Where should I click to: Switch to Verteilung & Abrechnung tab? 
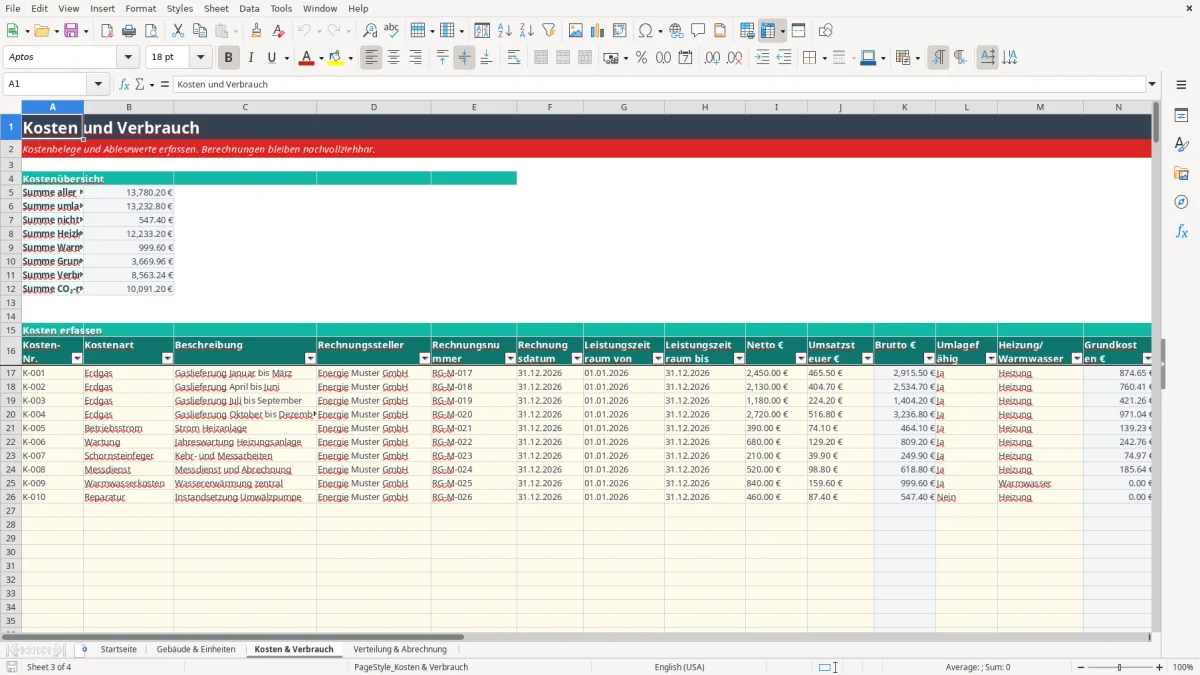click(x=400, y=649)
